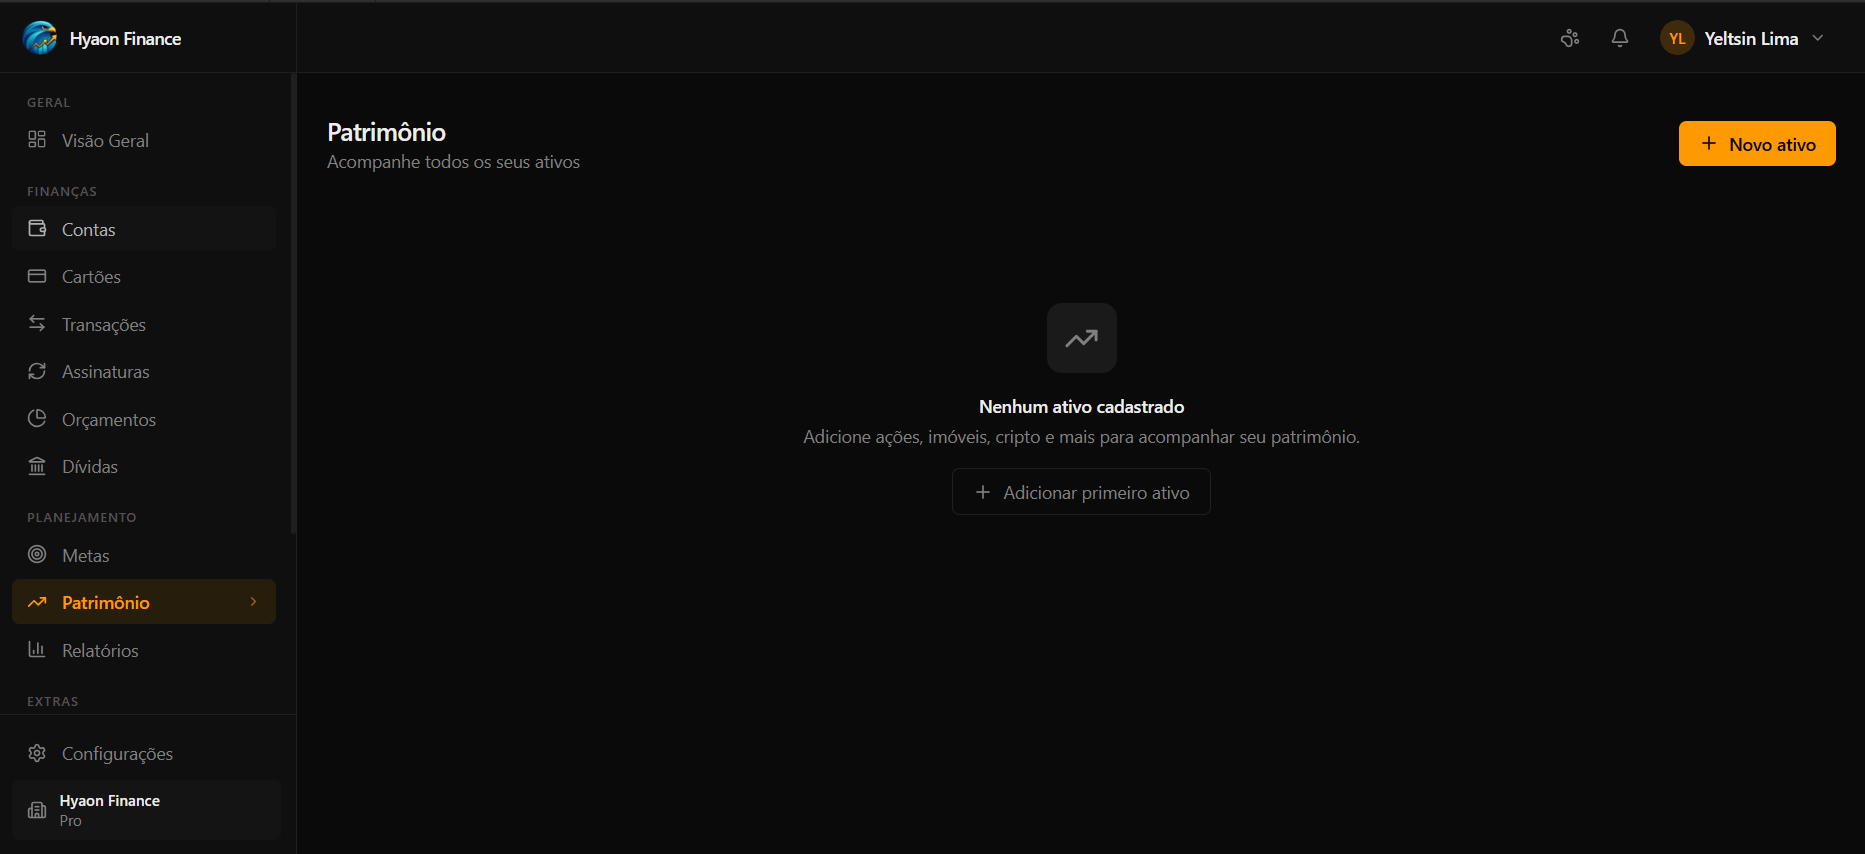The height and width of the screenshot is (854, 1865).
Task: Click the sidebar vertical scrollbar
Action: (x=293, y=303)
